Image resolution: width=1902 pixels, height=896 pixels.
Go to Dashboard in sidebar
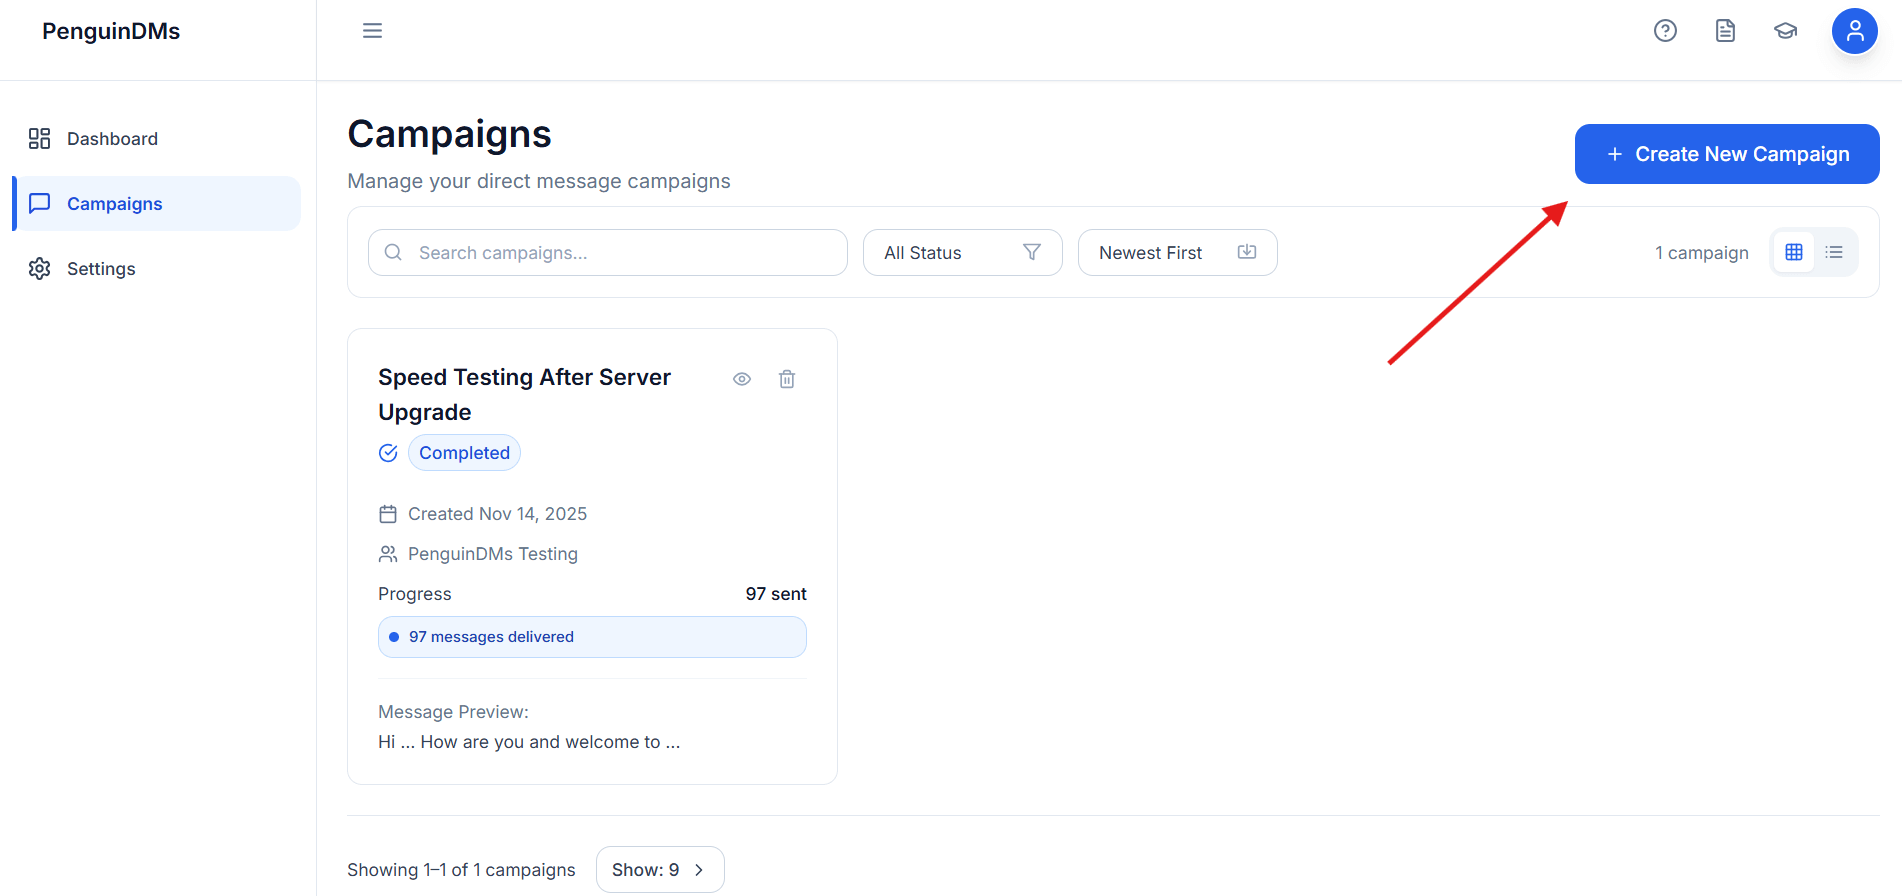tap(112, 139)
